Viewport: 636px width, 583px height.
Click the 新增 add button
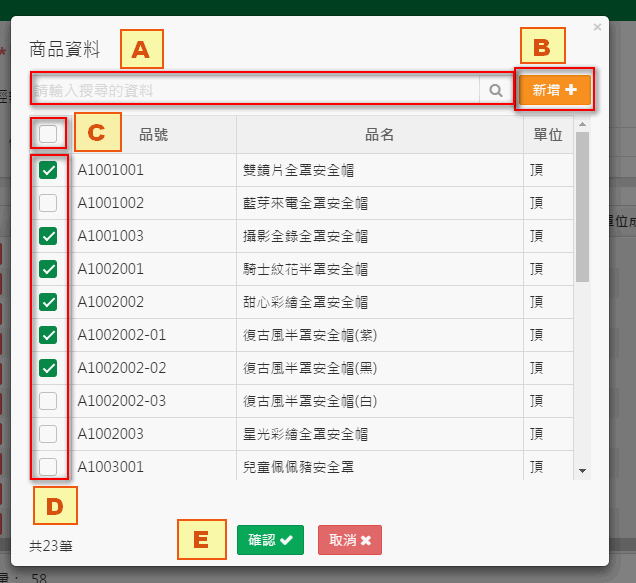554,90
